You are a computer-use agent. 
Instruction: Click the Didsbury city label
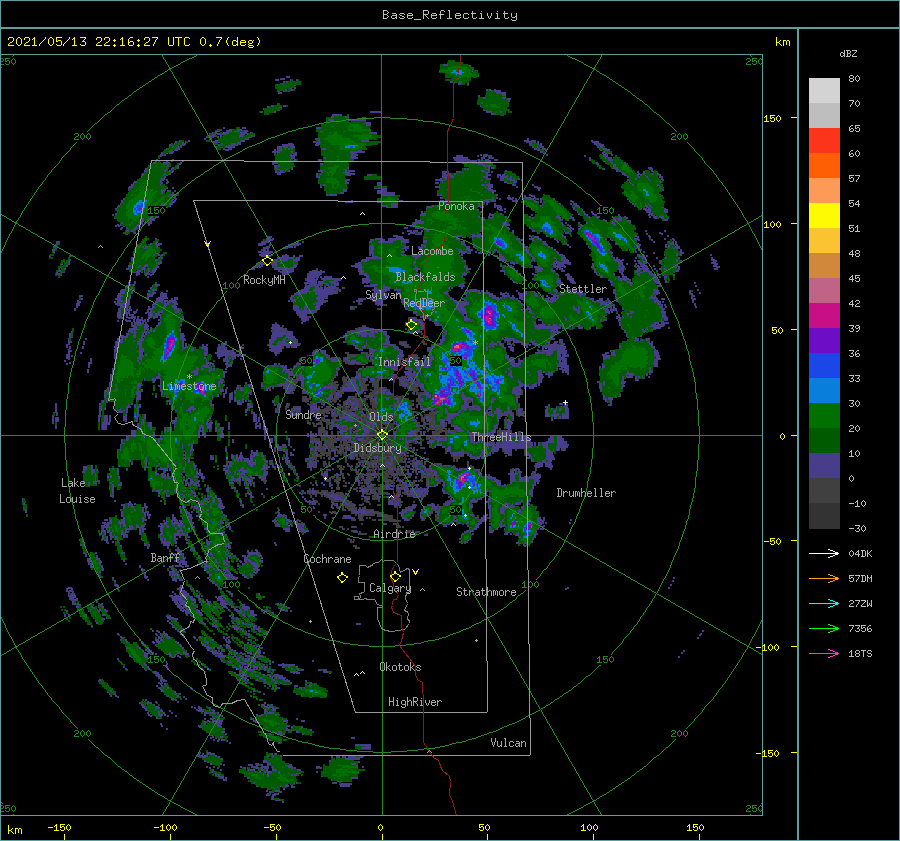(x=377, y=448)
